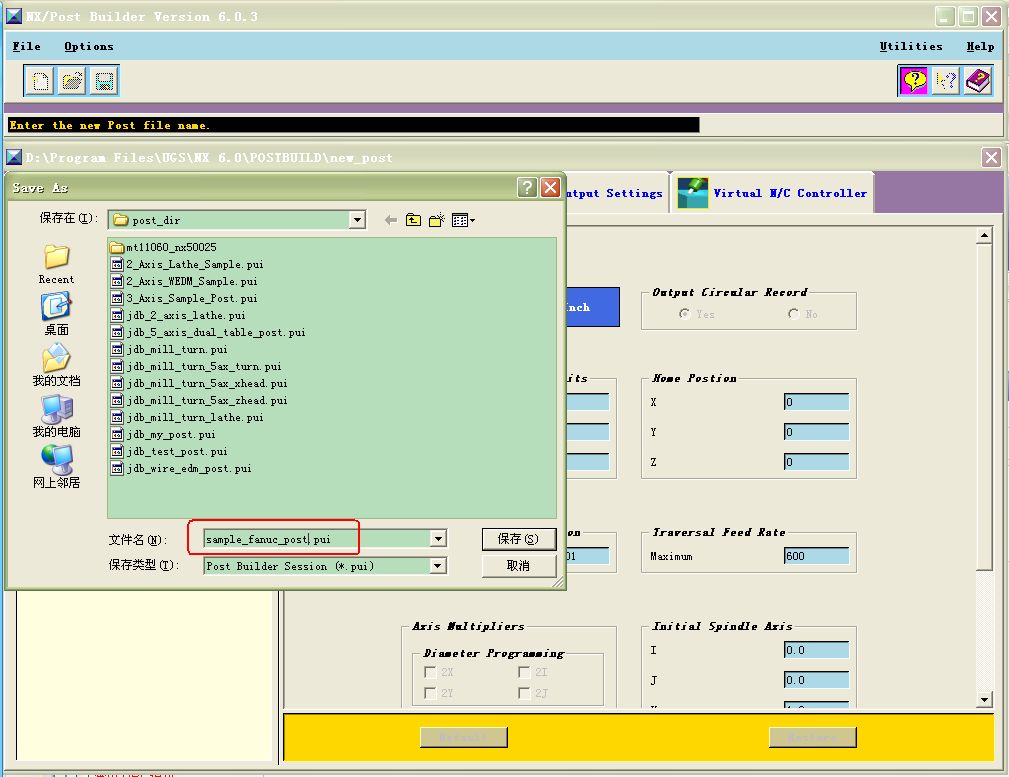The image size is (1009, 777).
Task: Toggle the 2I diameter programming checkbox
Action: pos(524,672)
